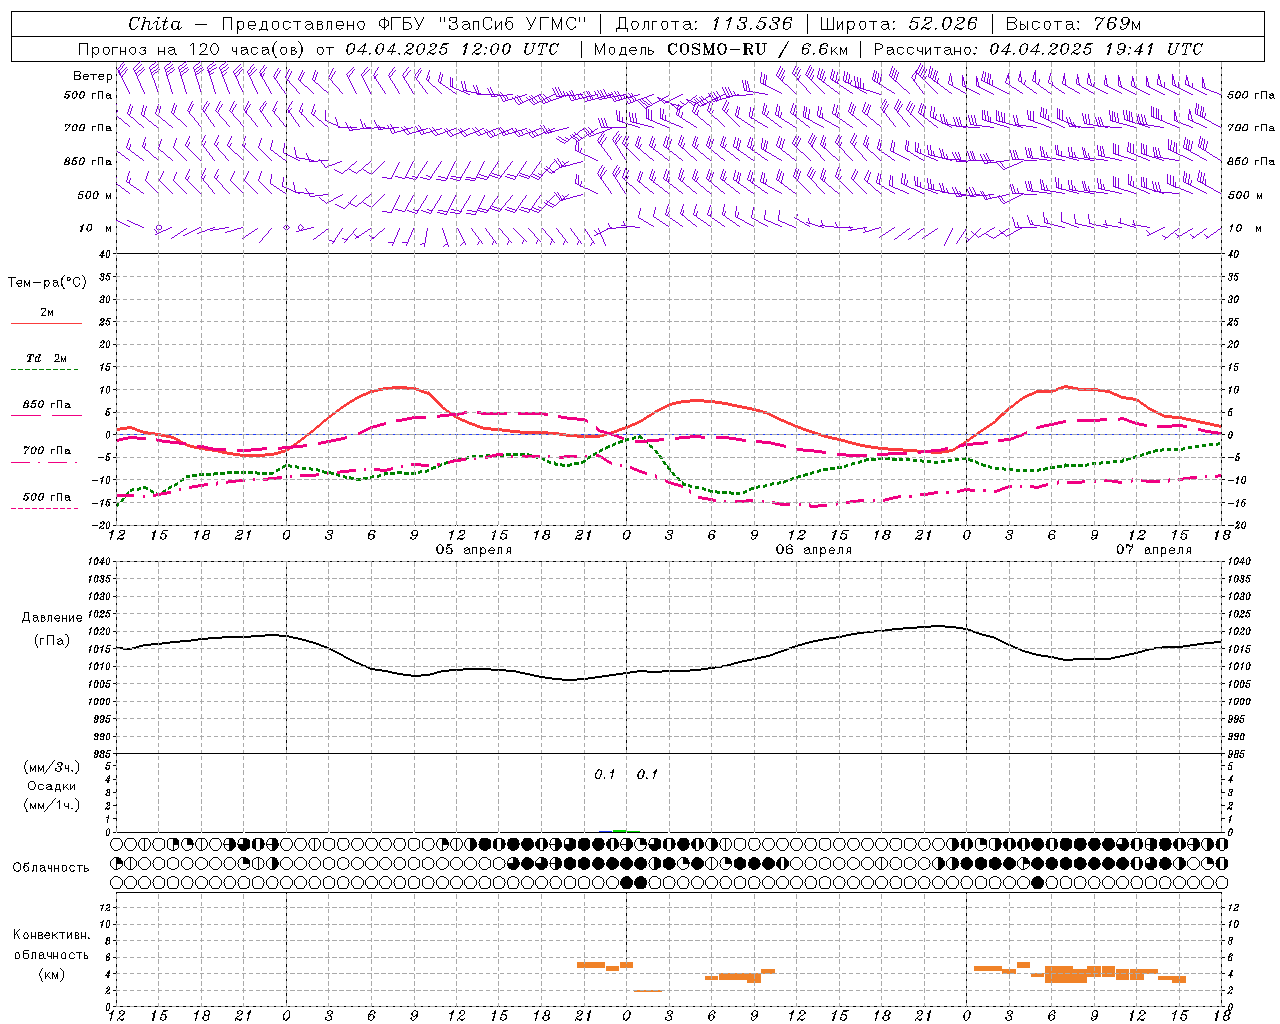Image resolution: width=1280 pixels, height=1024 pixels.
Task: Click the Облачность cloud cover label
Action: coord(51,868)
